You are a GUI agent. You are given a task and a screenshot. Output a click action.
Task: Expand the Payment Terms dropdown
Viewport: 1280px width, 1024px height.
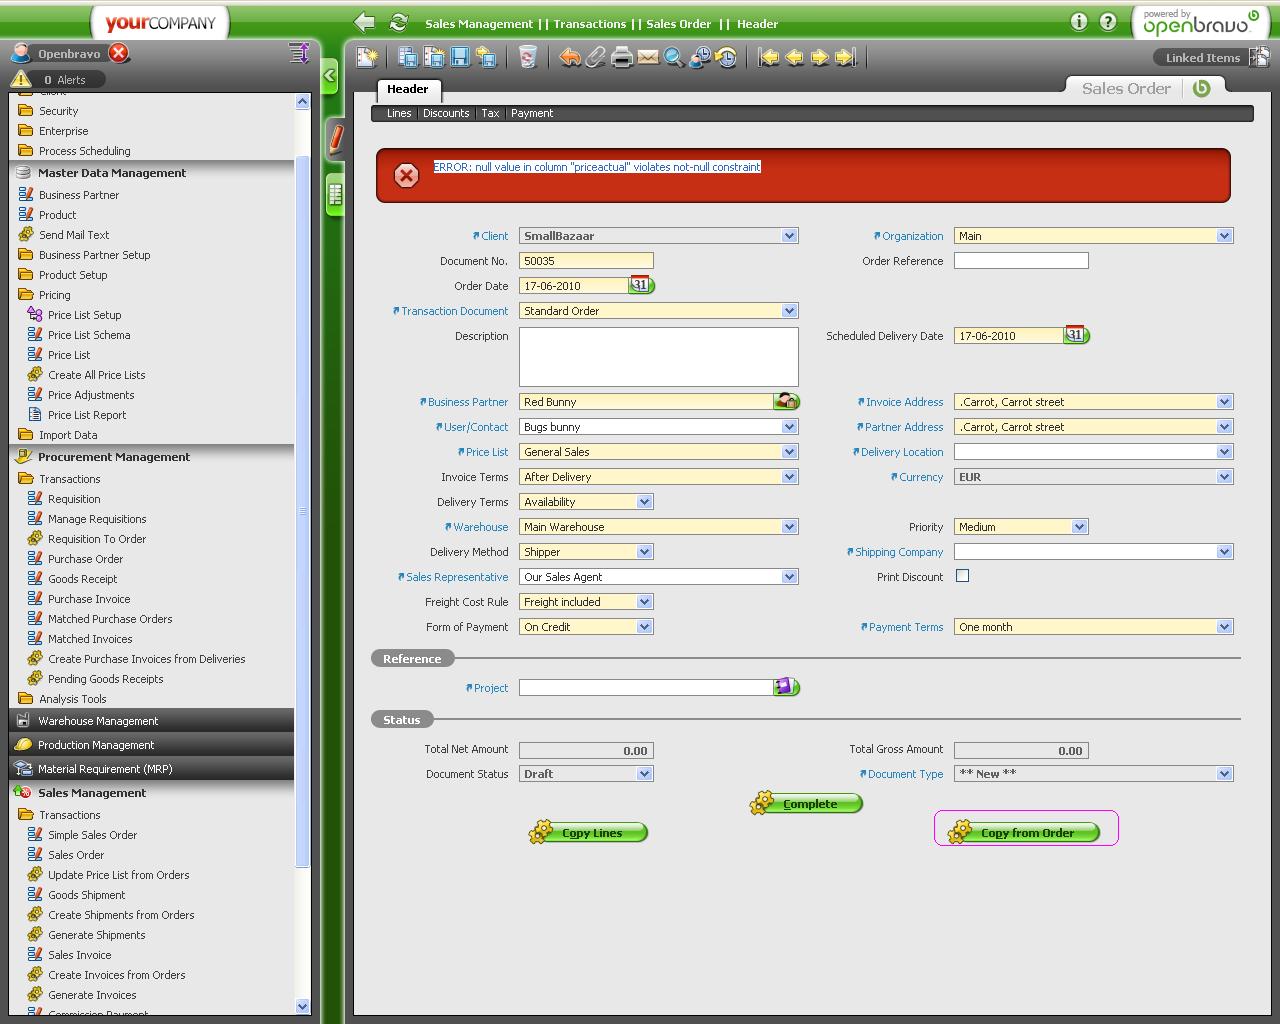1224,627
